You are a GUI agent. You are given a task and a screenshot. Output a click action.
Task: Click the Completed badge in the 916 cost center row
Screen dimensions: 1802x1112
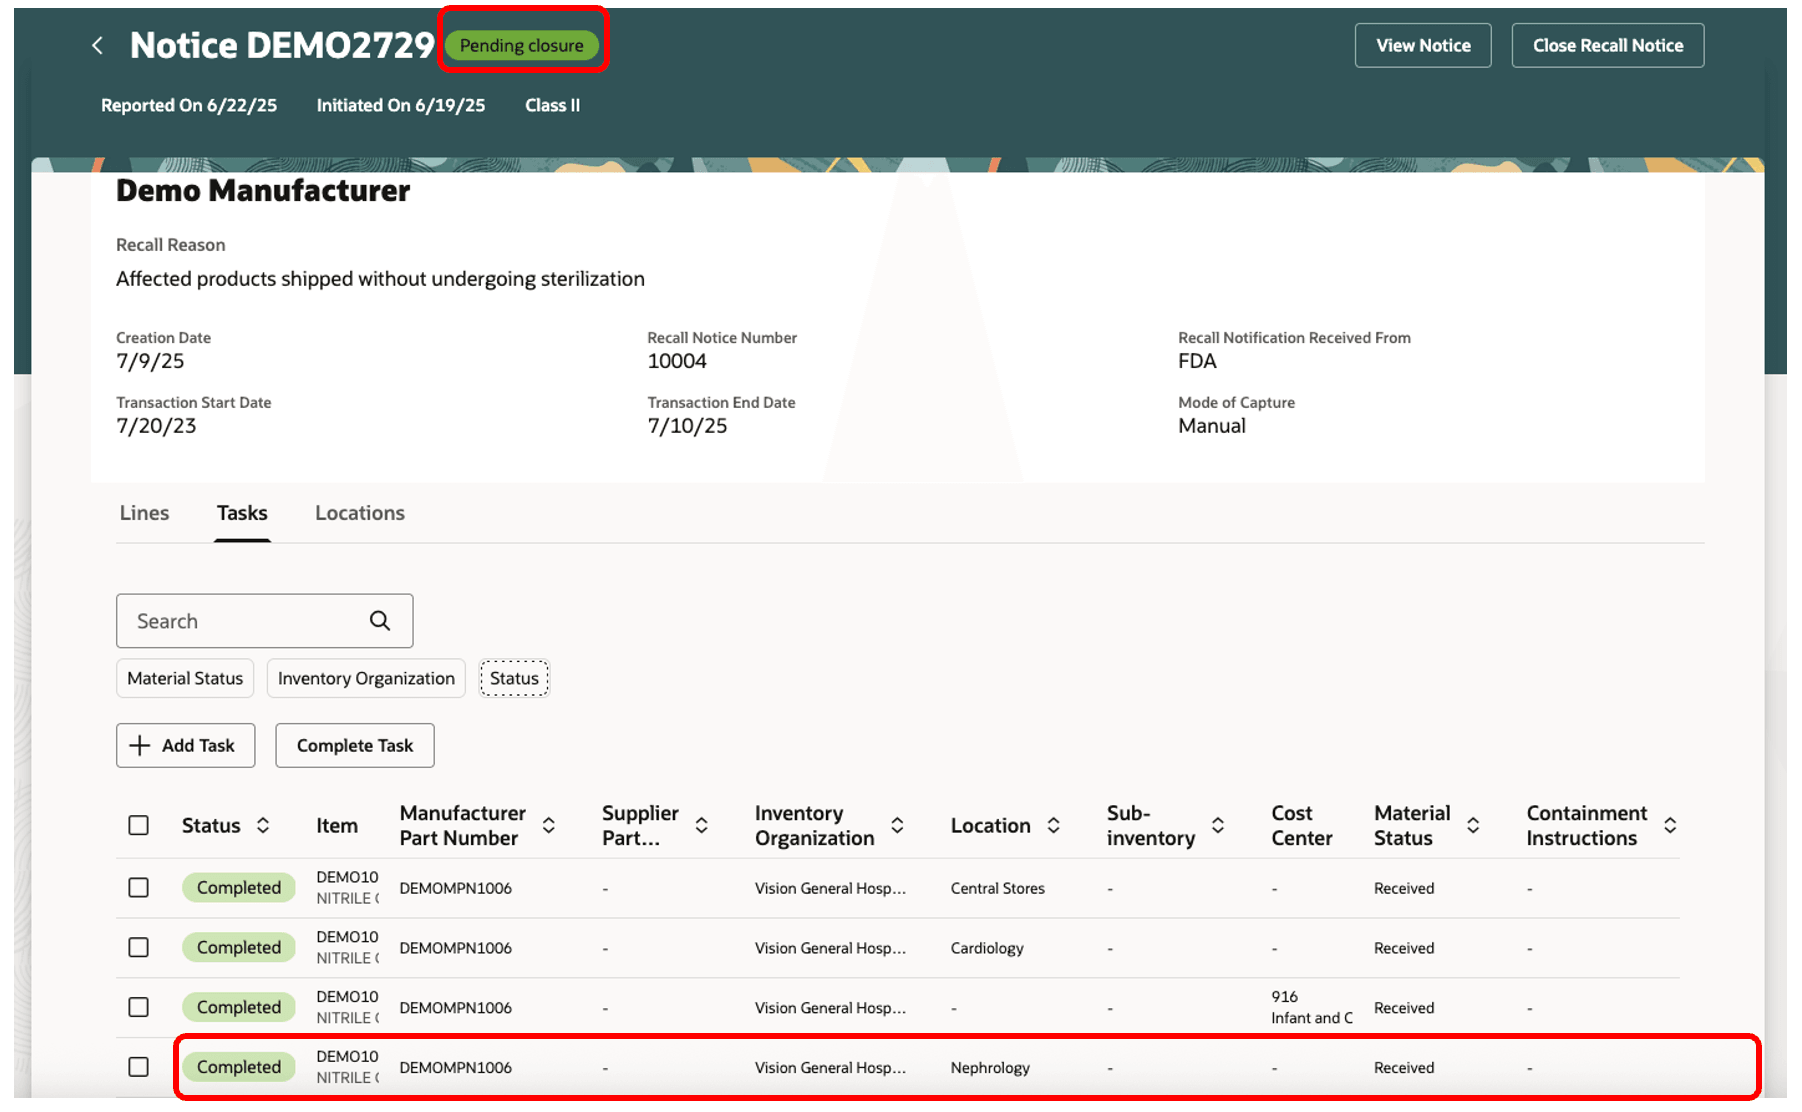pos(239,1007)
